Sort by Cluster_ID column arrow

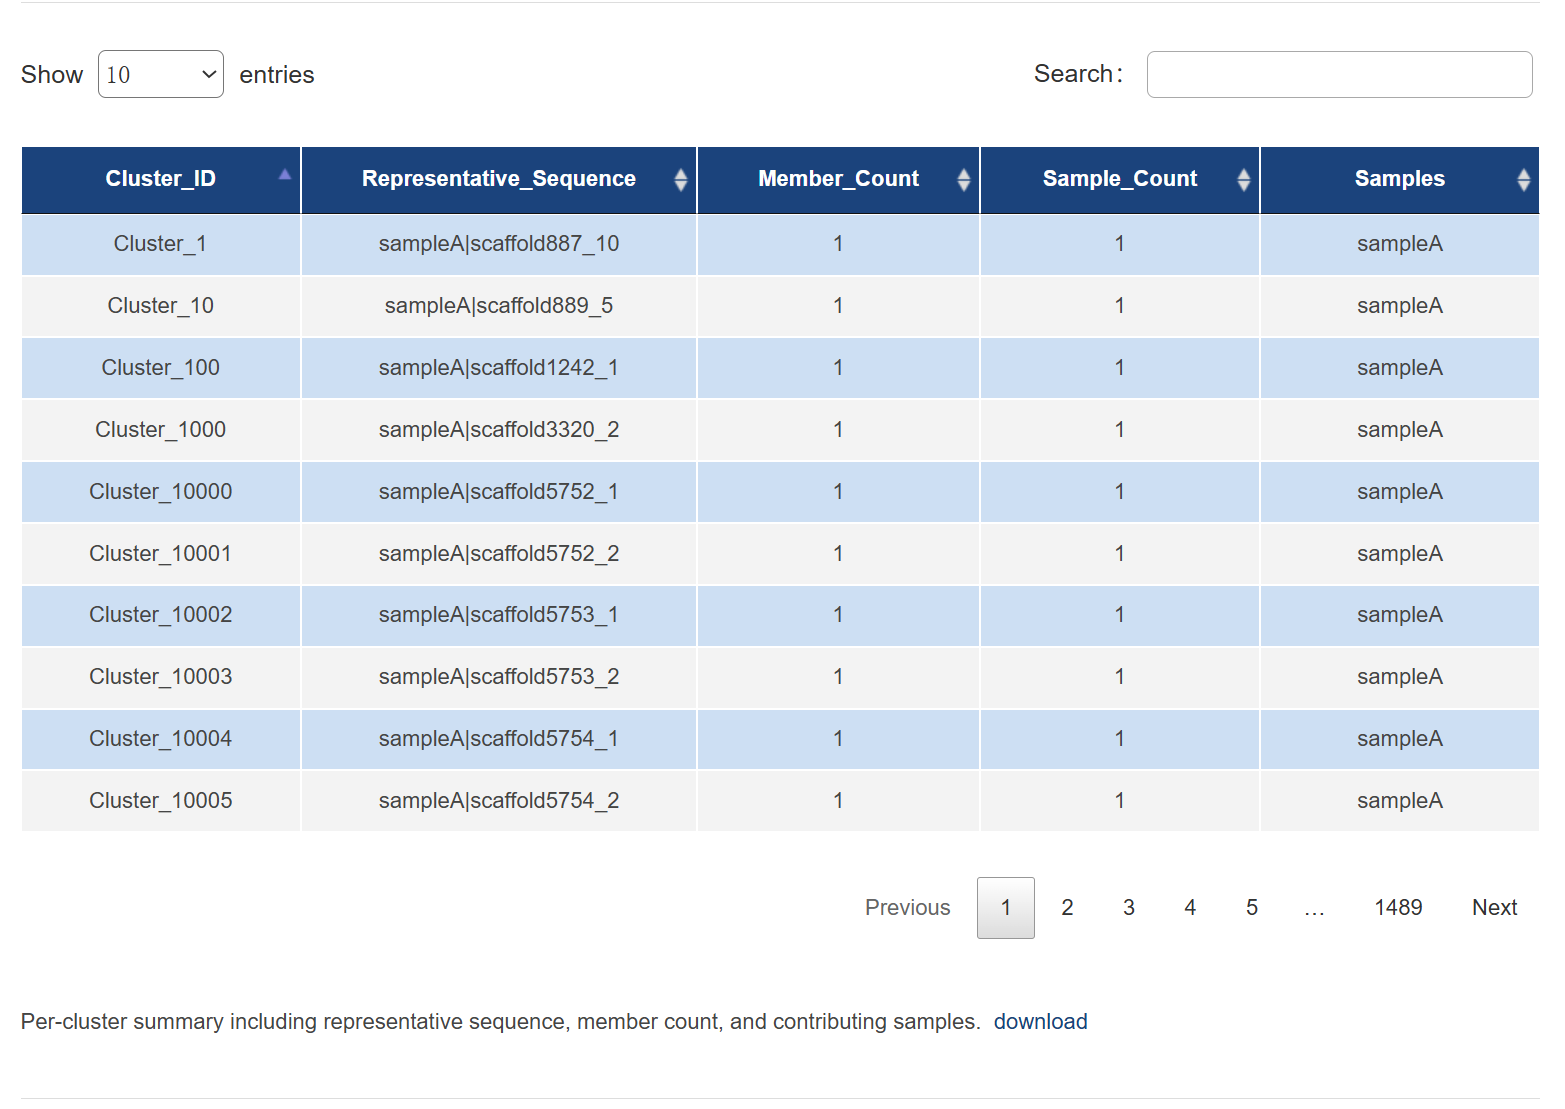click(x=285, y=175)
